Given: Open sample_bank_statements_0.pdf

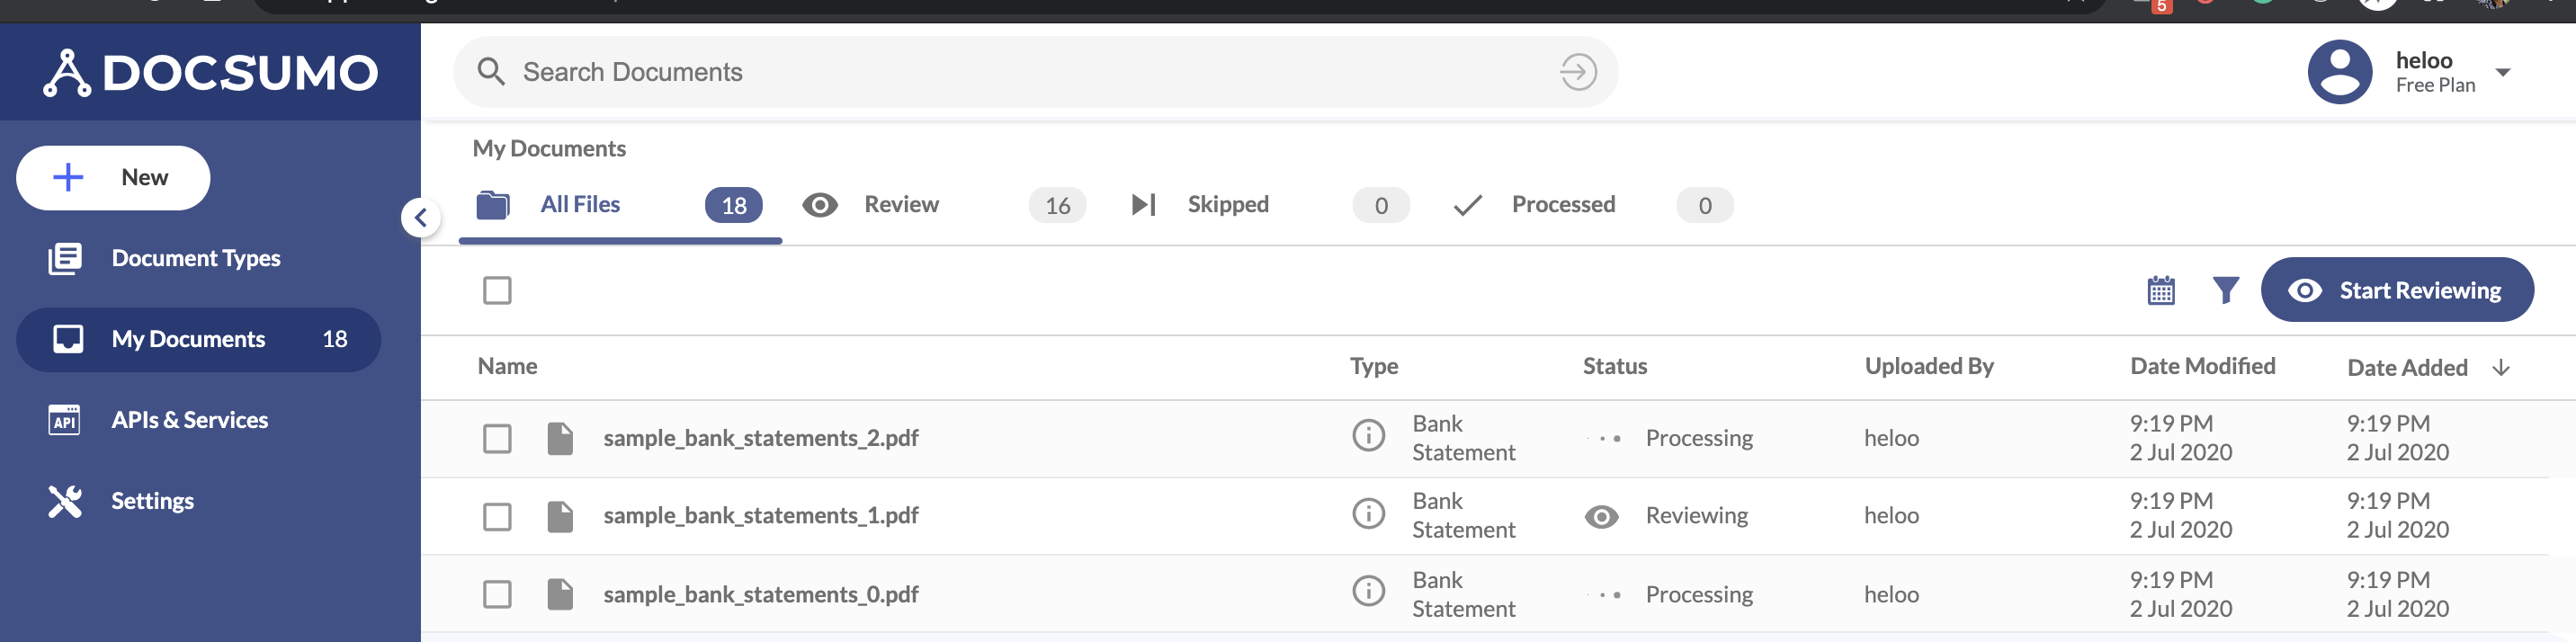Looking at the screenshot, I should pos(761,594).
